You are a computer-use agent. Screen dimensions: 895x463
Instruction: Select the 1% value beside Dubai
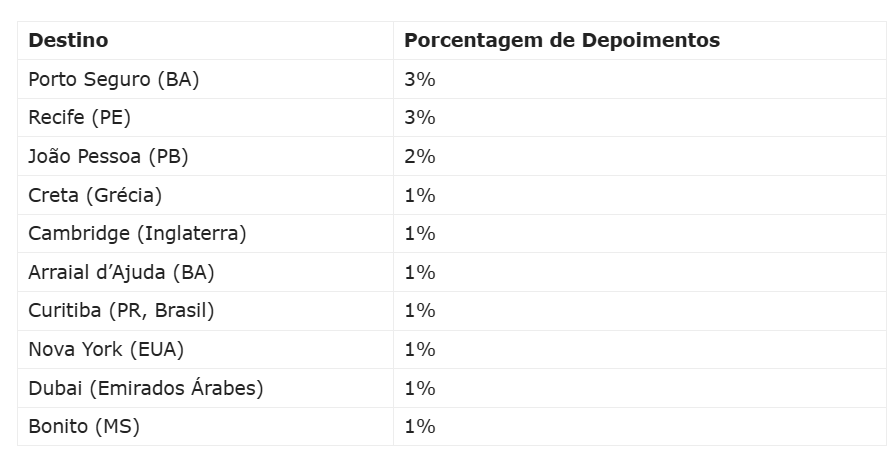420,388
